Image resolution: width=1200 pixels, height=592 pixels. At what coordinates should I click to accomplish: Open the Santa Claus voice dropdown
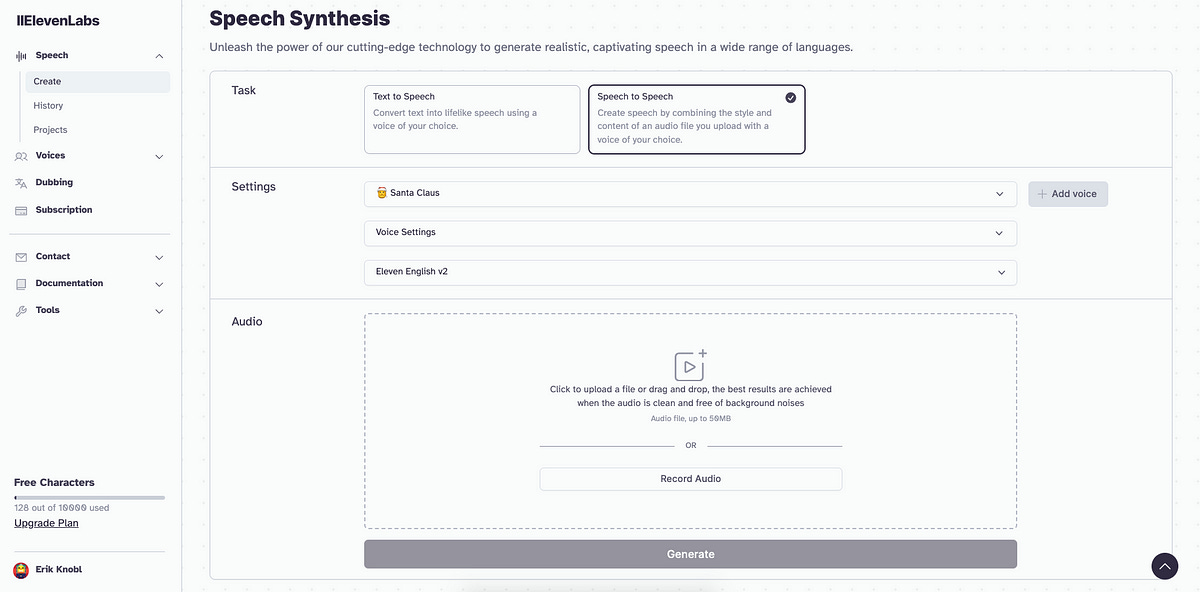tap(690, 193)
